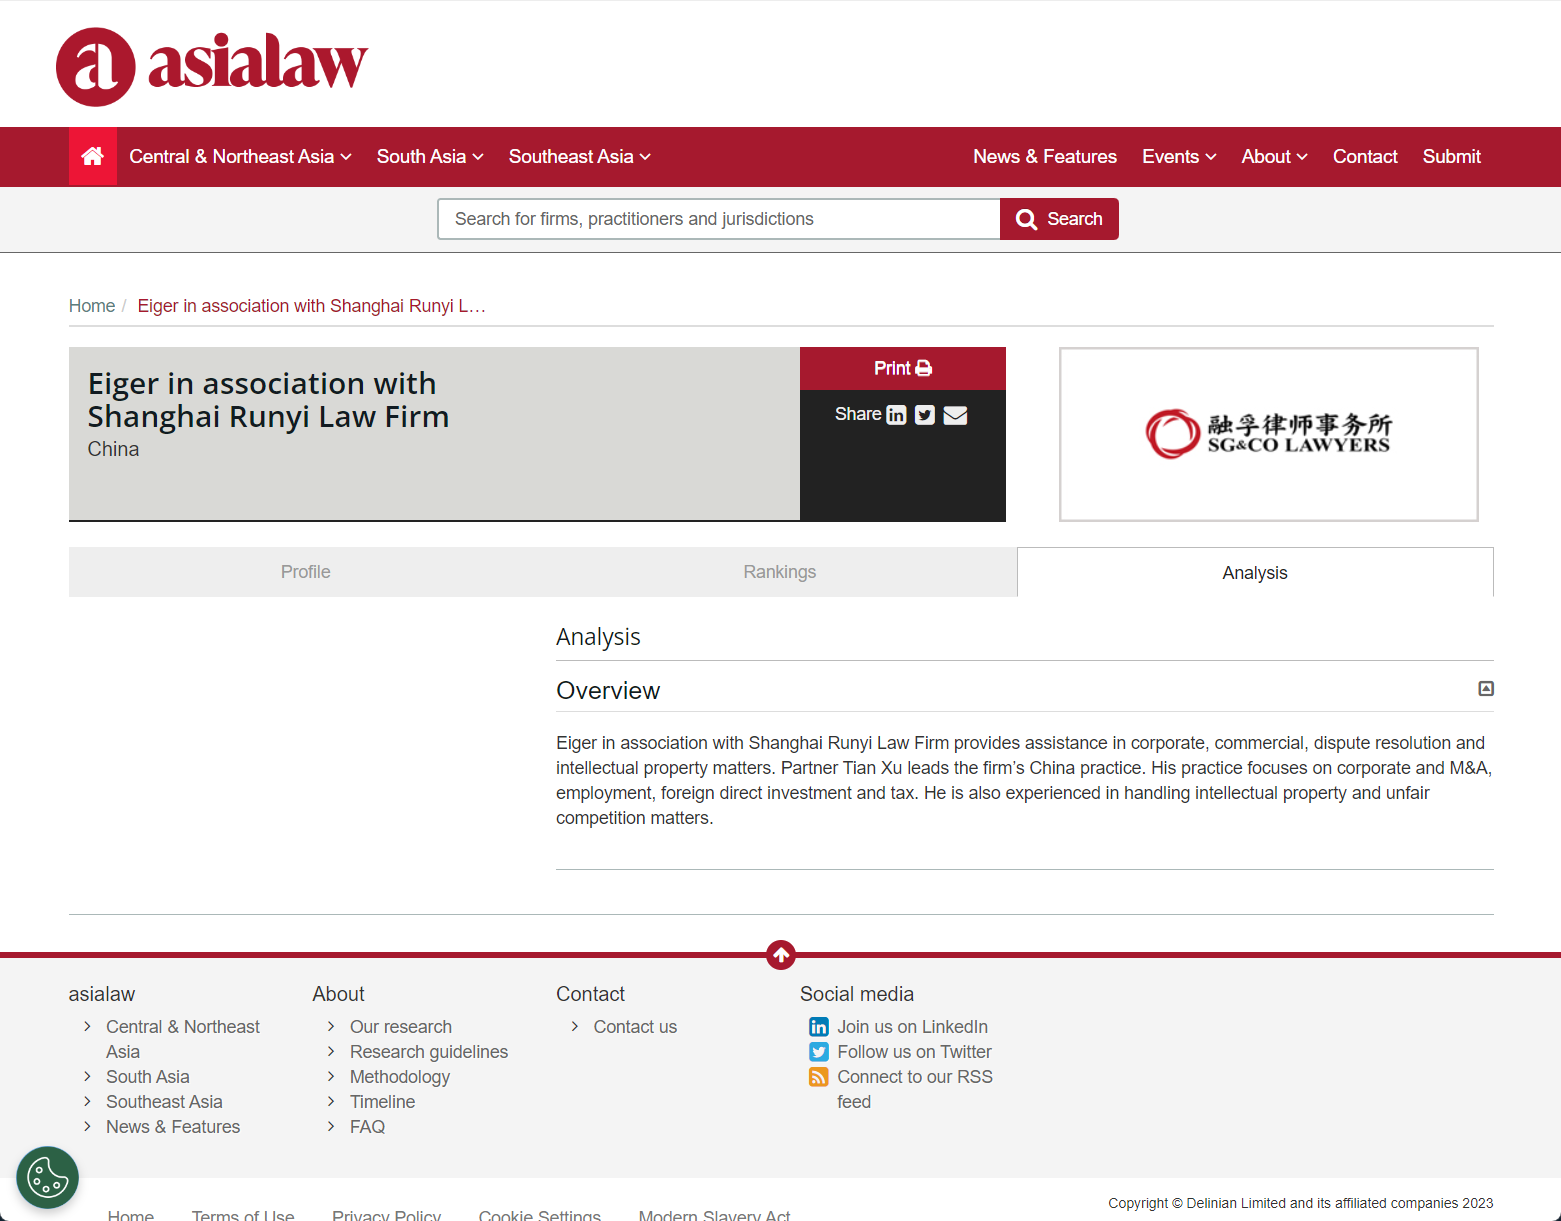The height and width of the screenshot is (1221, 1561).
Task: Expand the Southeast Asia menu
Action: 580,157
